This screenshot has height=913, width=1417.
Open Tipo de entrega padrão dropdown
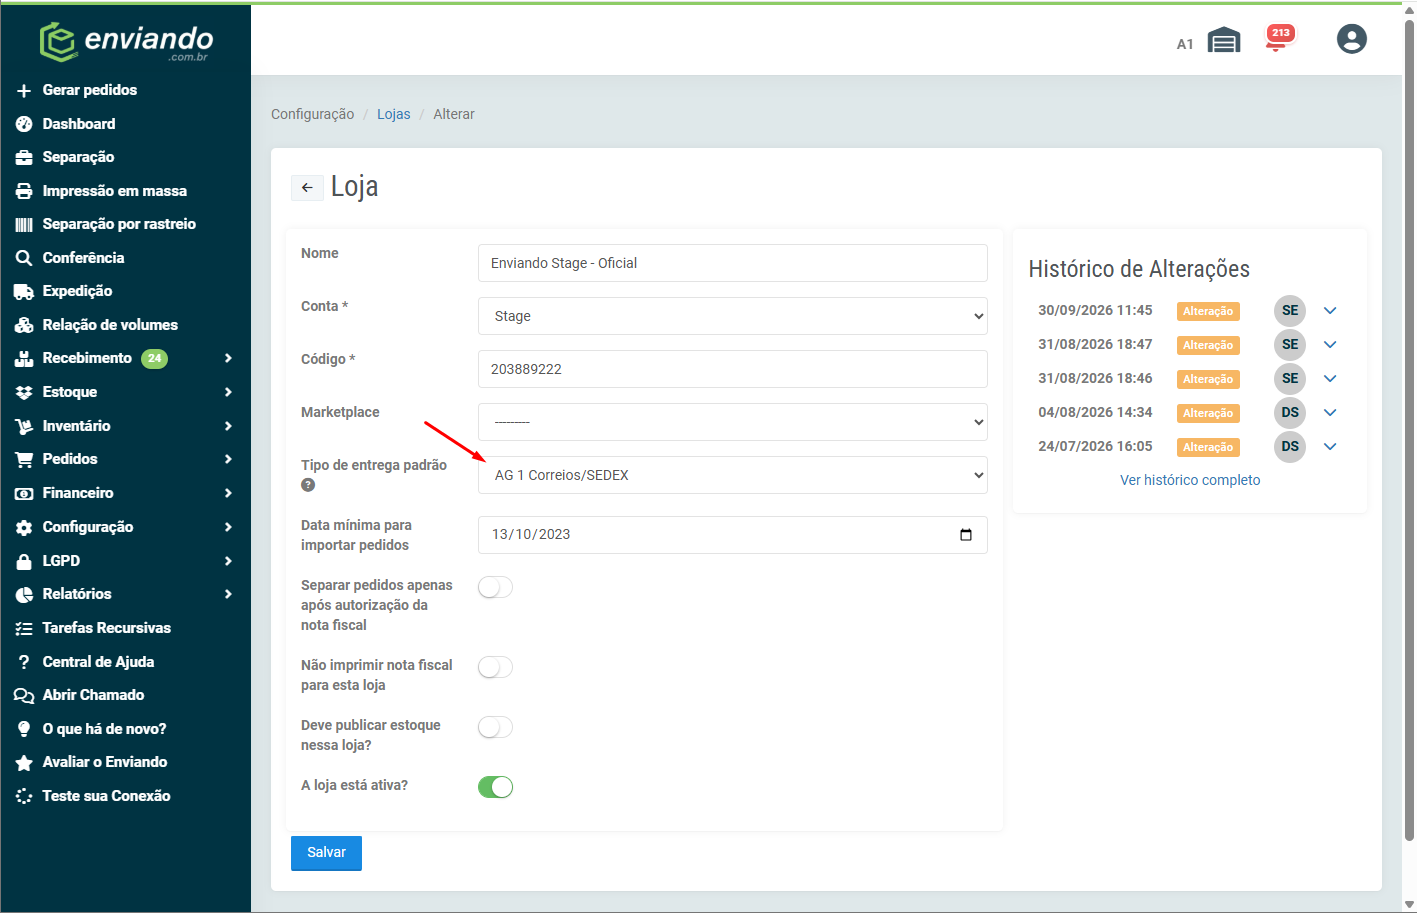(733, 475)
